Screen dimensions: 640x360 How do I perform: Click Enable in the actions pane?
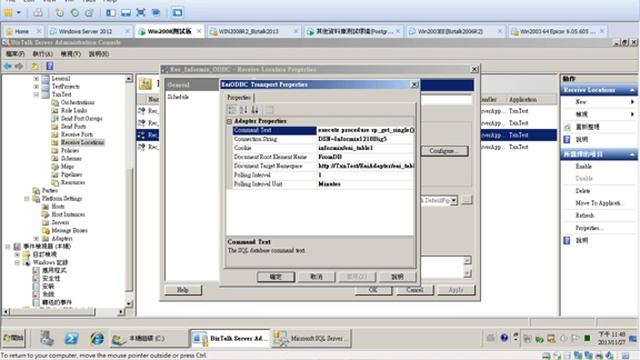[x=584, y=167]
